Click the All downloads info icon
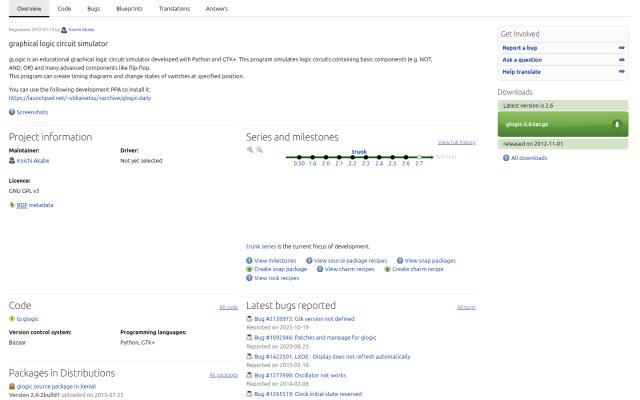 [x=506, y=158]
